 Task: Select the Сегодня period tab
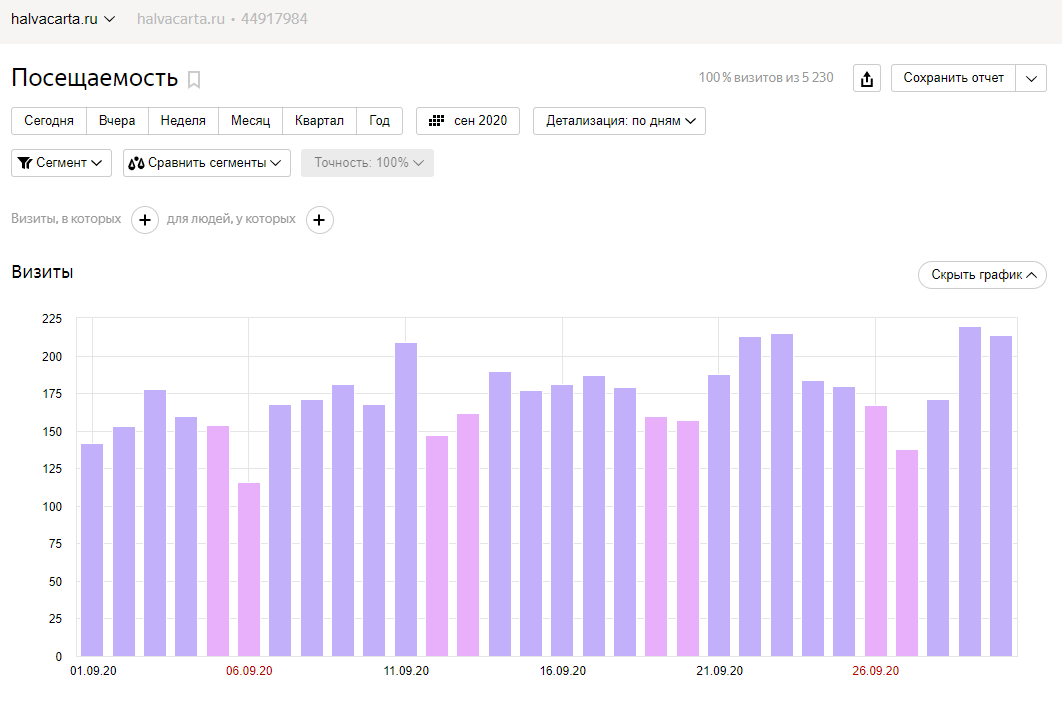pos(49,121)
